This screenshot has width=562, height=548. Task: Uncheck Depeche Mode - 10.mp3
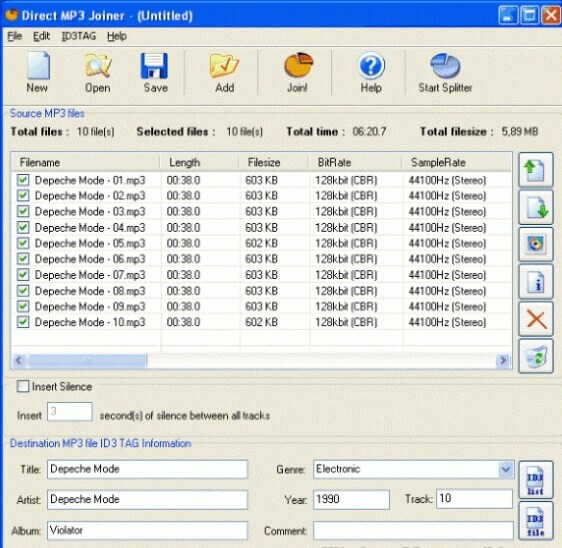pos(23,322)
